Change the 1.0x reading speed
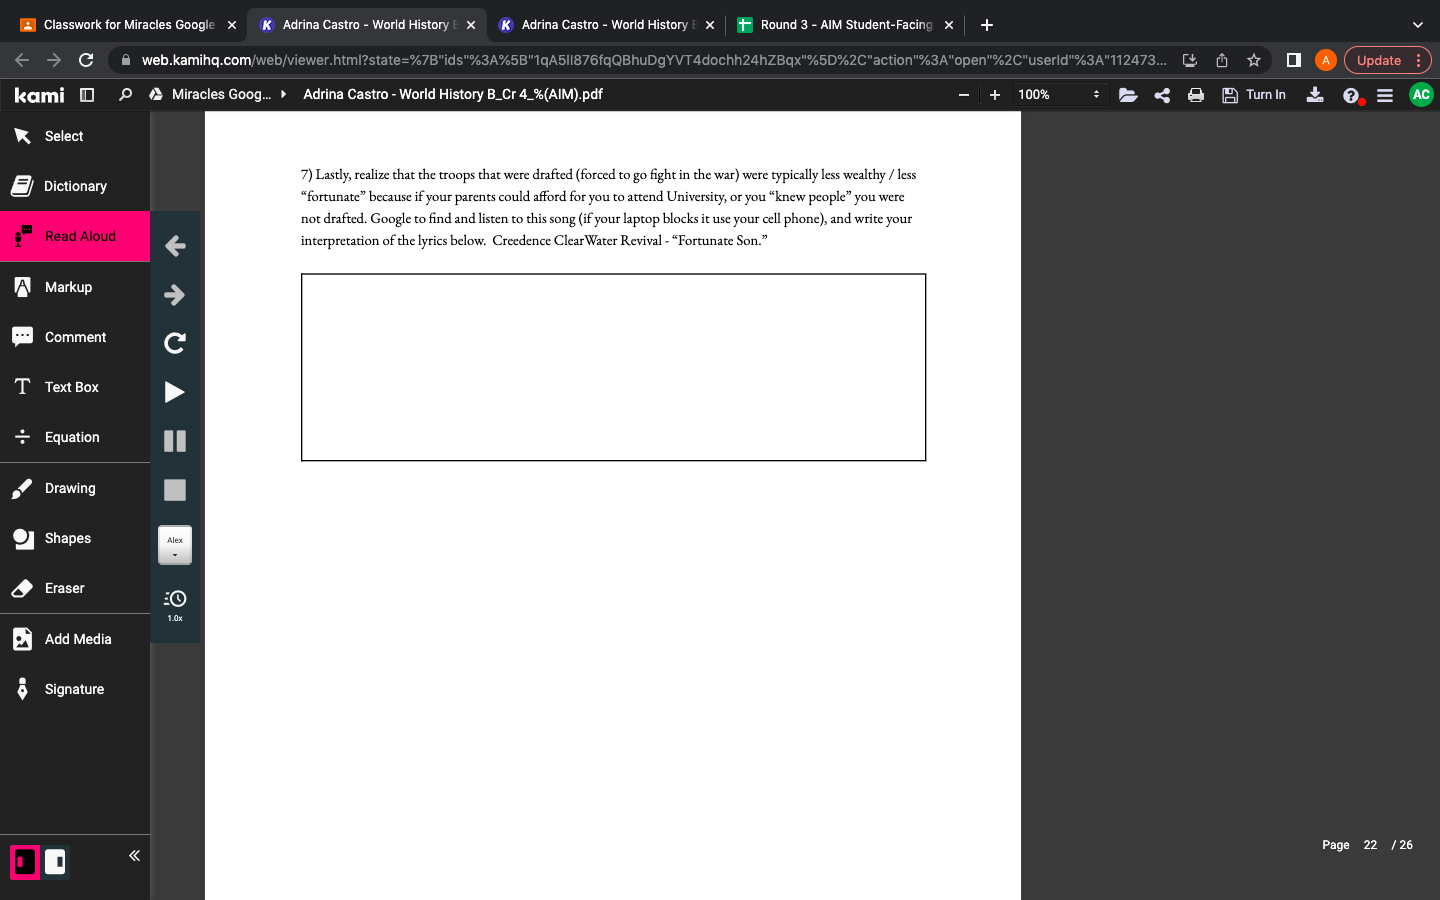 (x=174, y=604)
